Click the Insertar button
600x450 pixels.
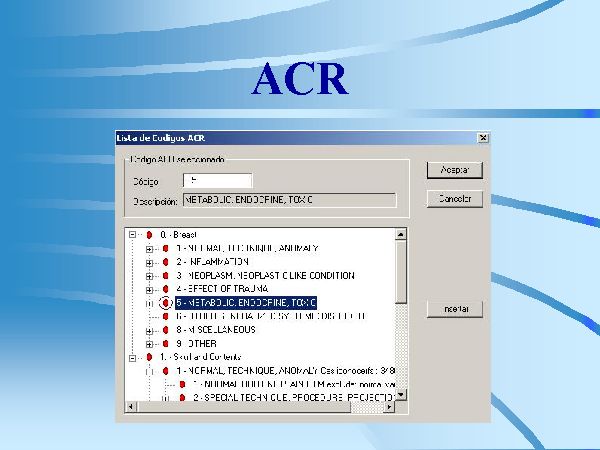(x=454, y=309)
